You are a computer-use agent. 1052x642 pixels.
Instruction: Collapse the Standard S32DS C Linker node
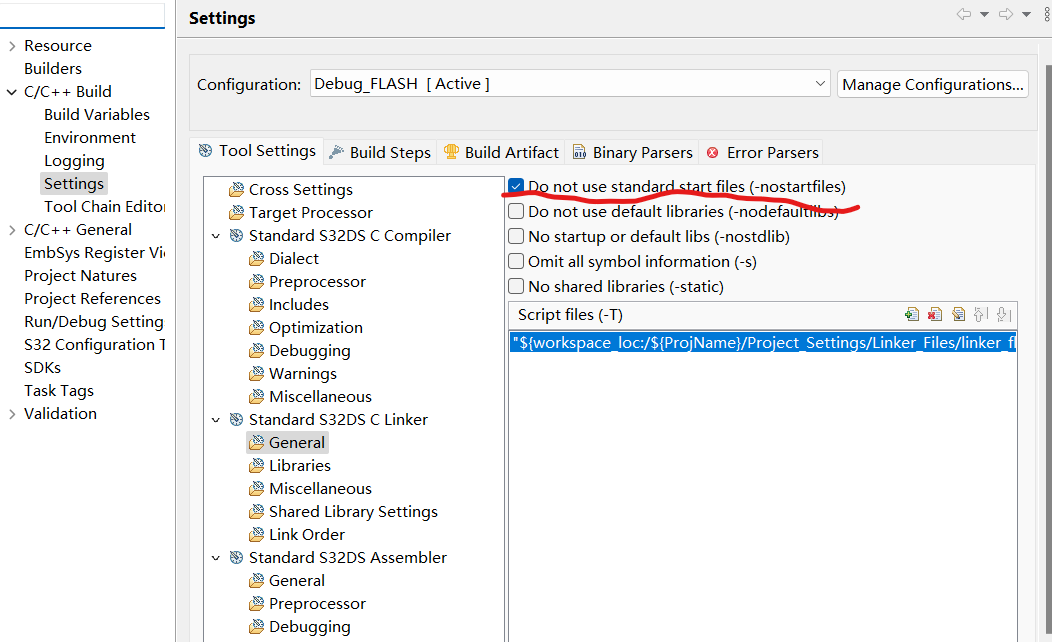coord(216,419)
